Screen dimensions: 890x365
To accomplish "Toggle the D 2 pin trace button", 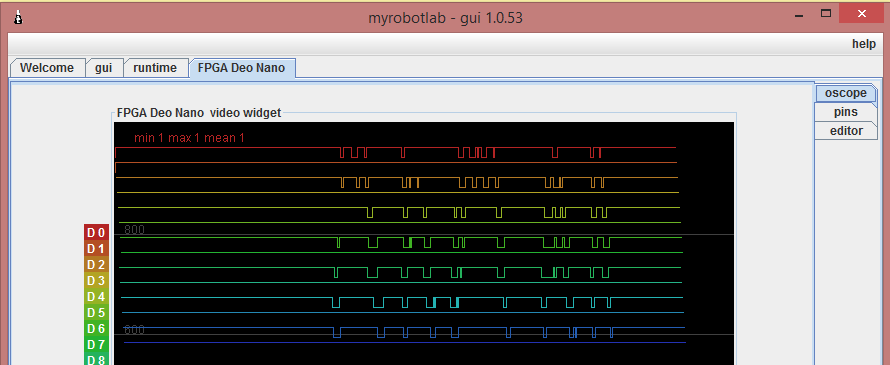I will coord(96,265).
